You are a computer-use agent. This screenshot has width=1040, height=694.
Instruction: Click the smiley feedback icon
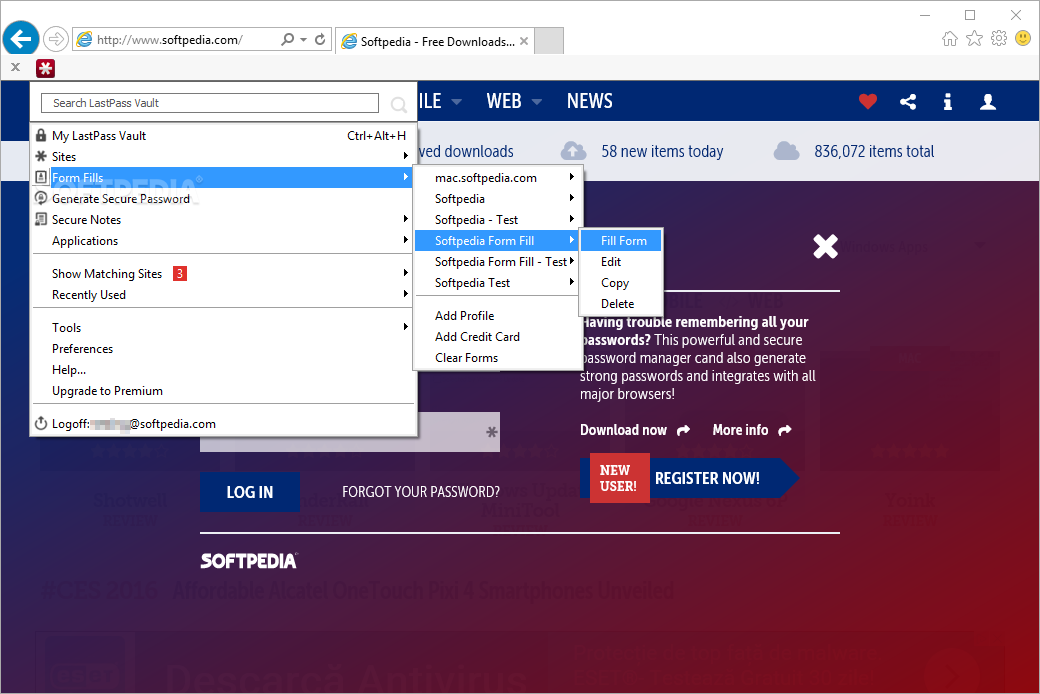[x=1023, y=38]
